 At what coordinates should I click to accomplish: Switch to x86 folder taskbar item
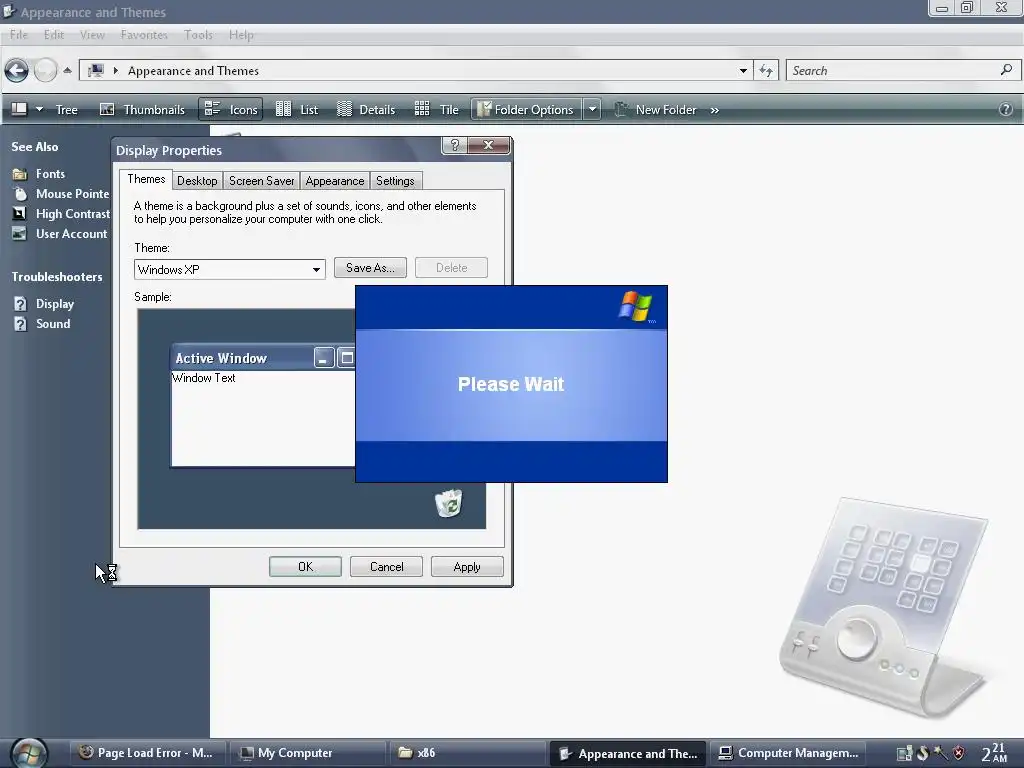tap(466, 753)
